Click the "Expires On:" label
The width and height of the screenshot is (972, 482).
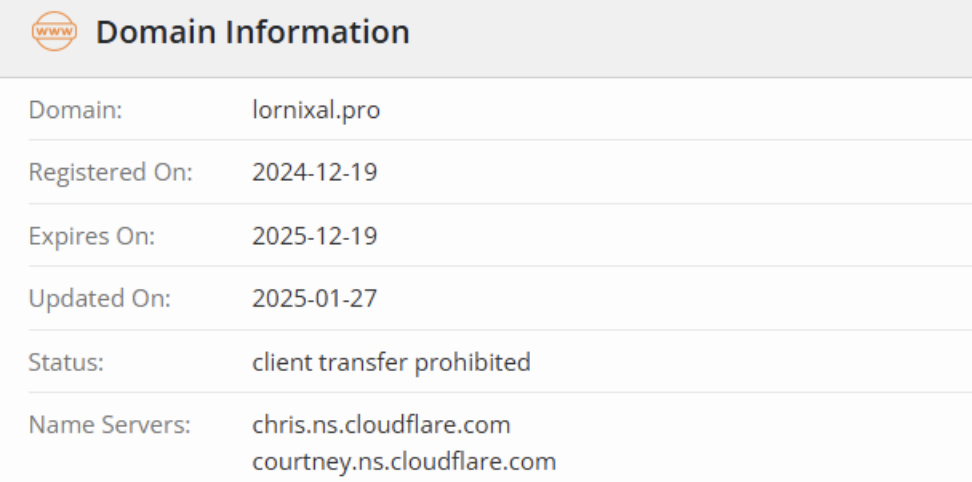click(92, 236)
